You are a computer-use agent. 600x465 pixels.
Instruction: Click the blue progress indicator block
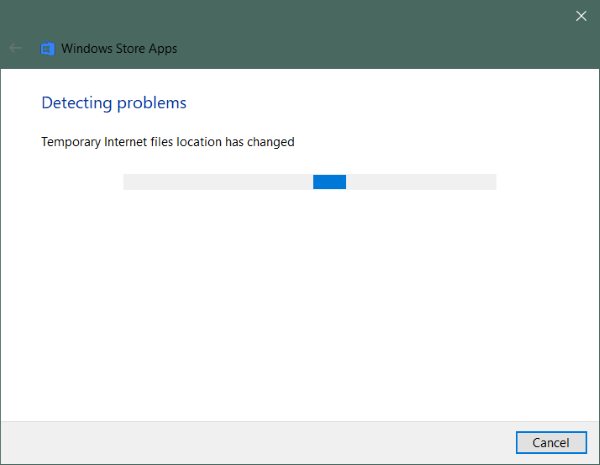(329, 181)
